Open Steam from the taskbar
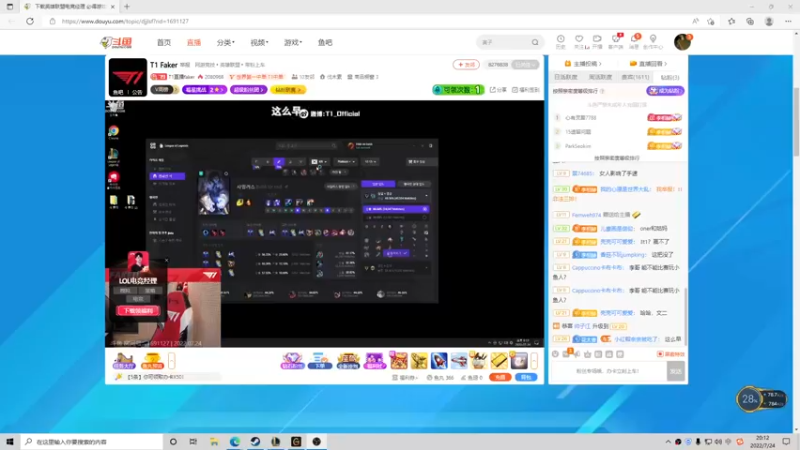The height and width of the screenshot is (450, 800). (255, 441)
